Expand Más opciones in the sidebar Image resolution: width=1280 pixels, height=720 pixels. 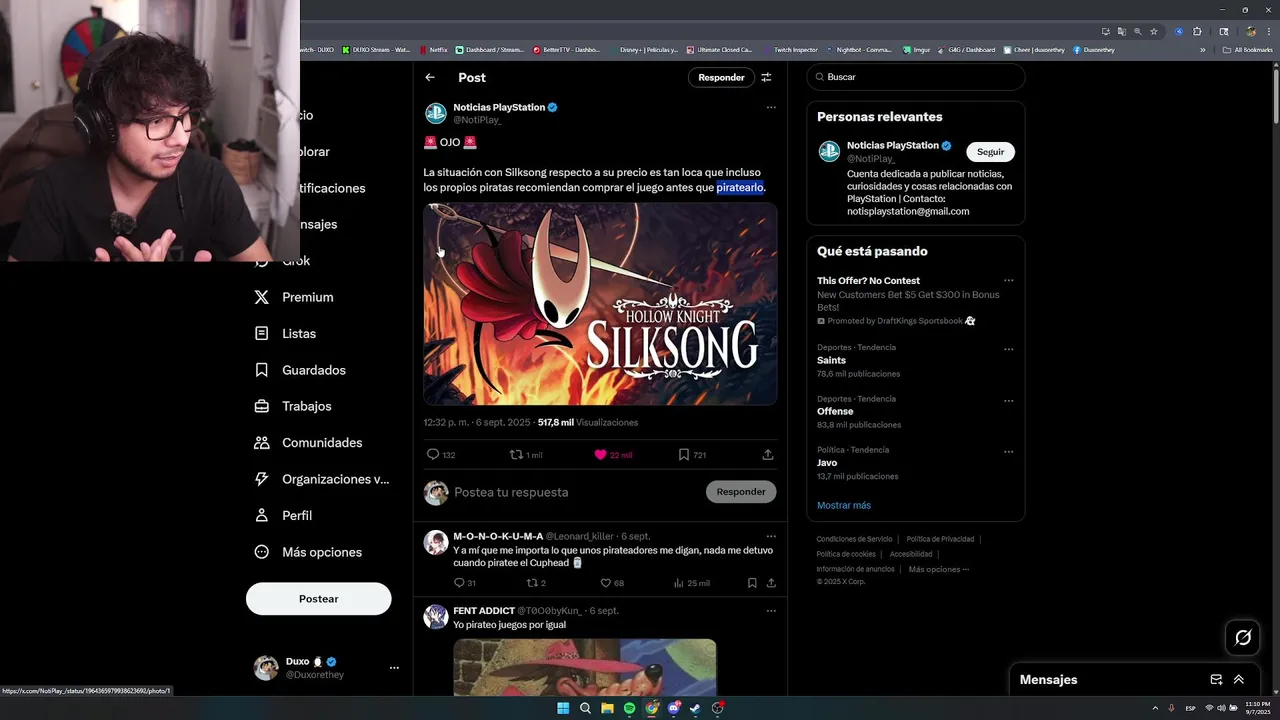coord(308,552)
